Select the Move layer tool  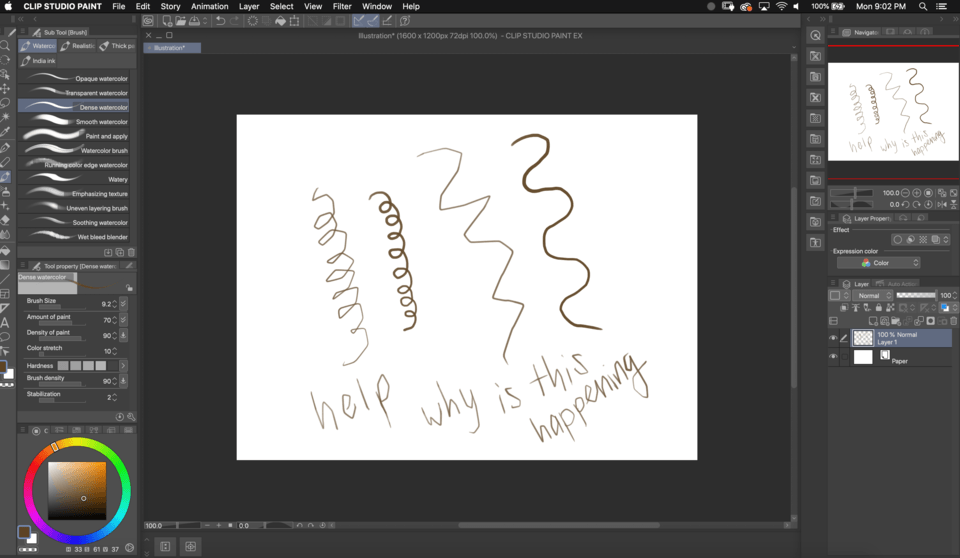point(5,88)
